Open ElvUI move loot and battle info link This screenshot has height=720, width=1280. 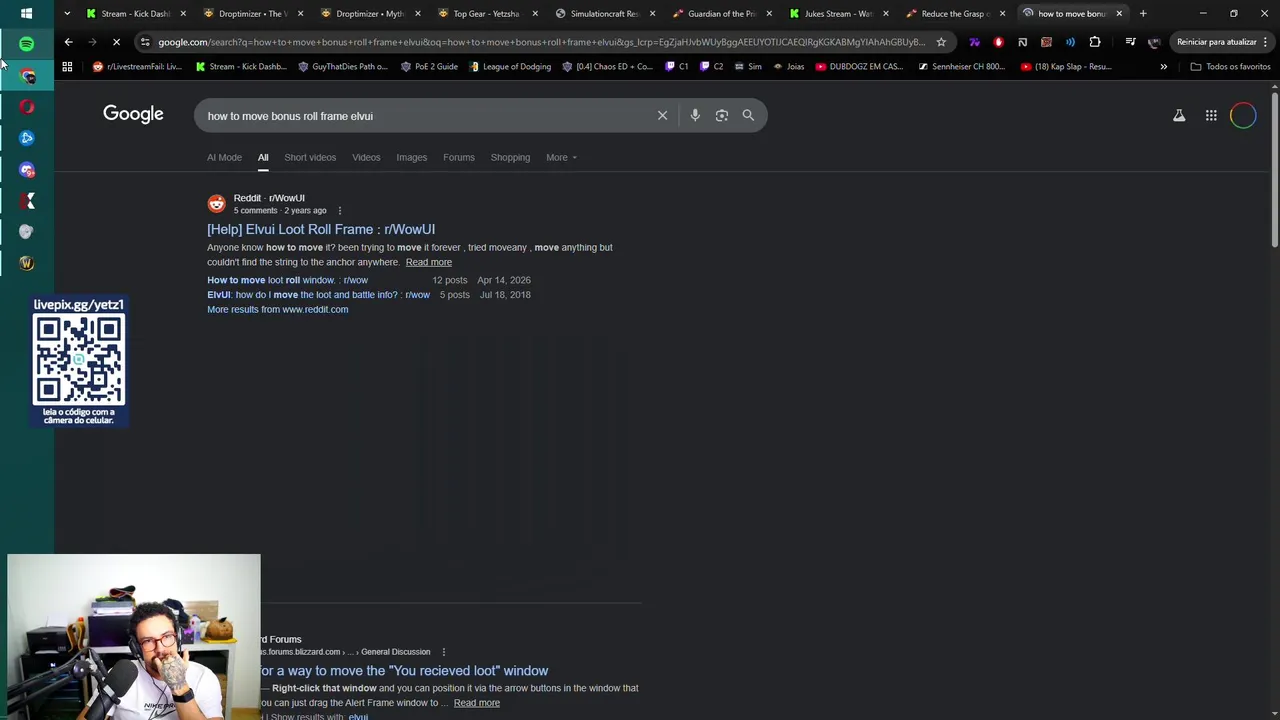(318, 295)
